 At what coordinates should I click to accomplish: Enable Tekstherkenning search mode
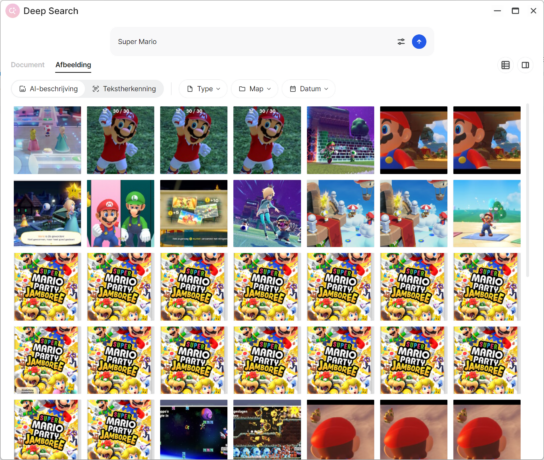pos(124,89)
